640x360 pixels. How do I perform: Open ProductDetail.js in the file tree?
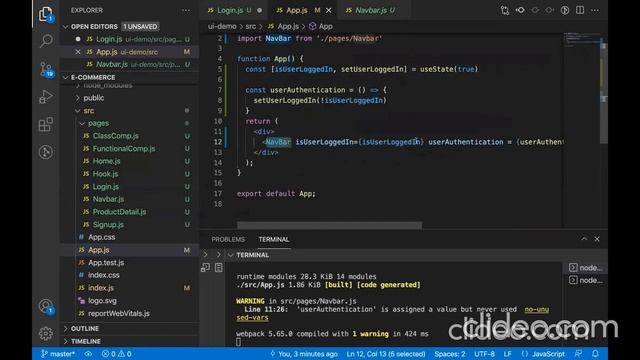[x=119, y=212]
